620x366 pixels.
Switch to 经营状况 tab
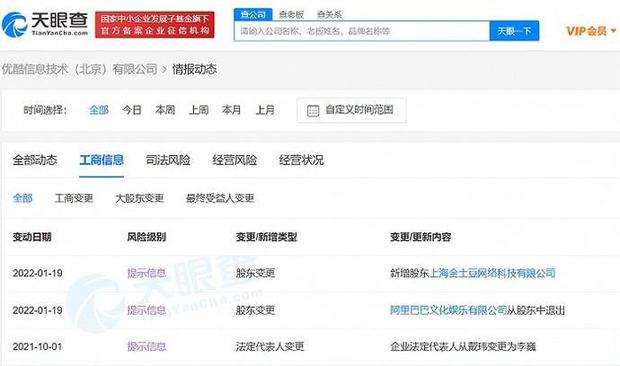[x=301, y=160]
